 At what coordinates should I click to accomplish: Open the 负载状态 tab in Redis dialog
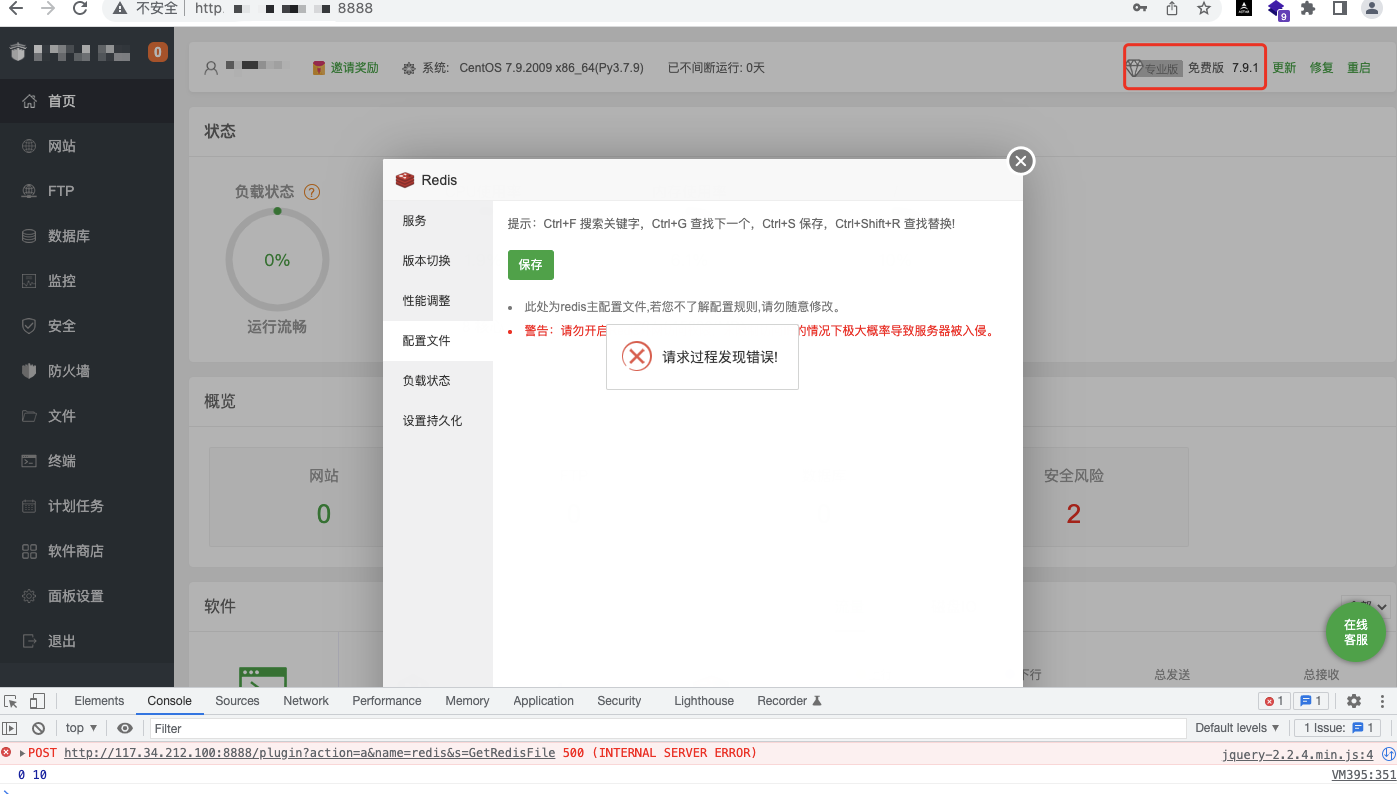(x=438, y=381)
